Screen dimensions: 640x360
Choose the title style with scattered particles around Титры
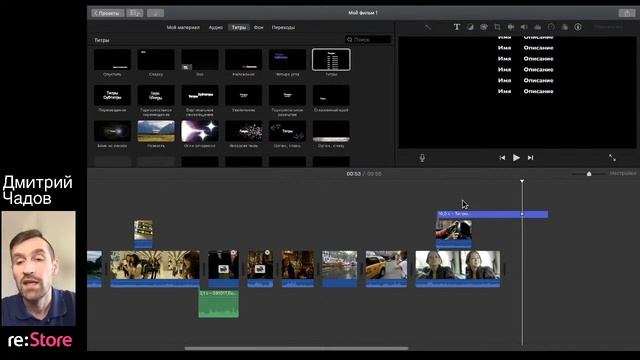[x=287, y=131]
